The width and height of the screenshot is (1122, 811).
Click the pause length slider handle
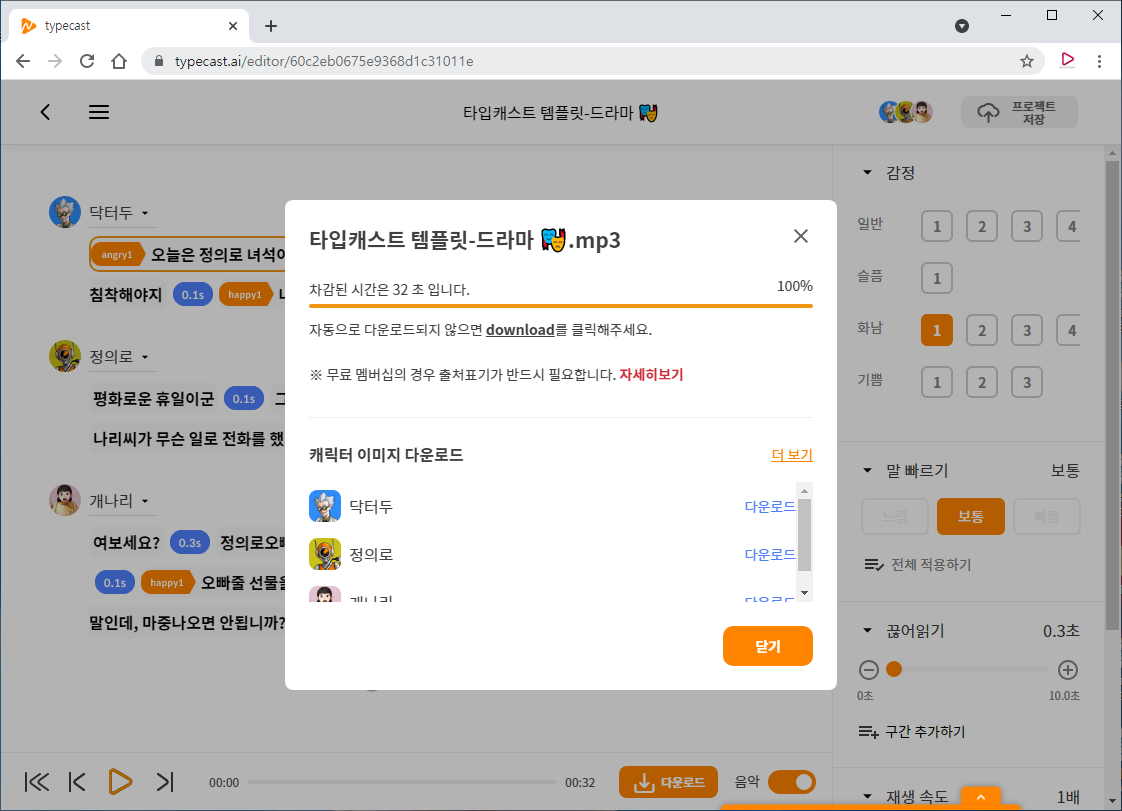tap(894, 669)
